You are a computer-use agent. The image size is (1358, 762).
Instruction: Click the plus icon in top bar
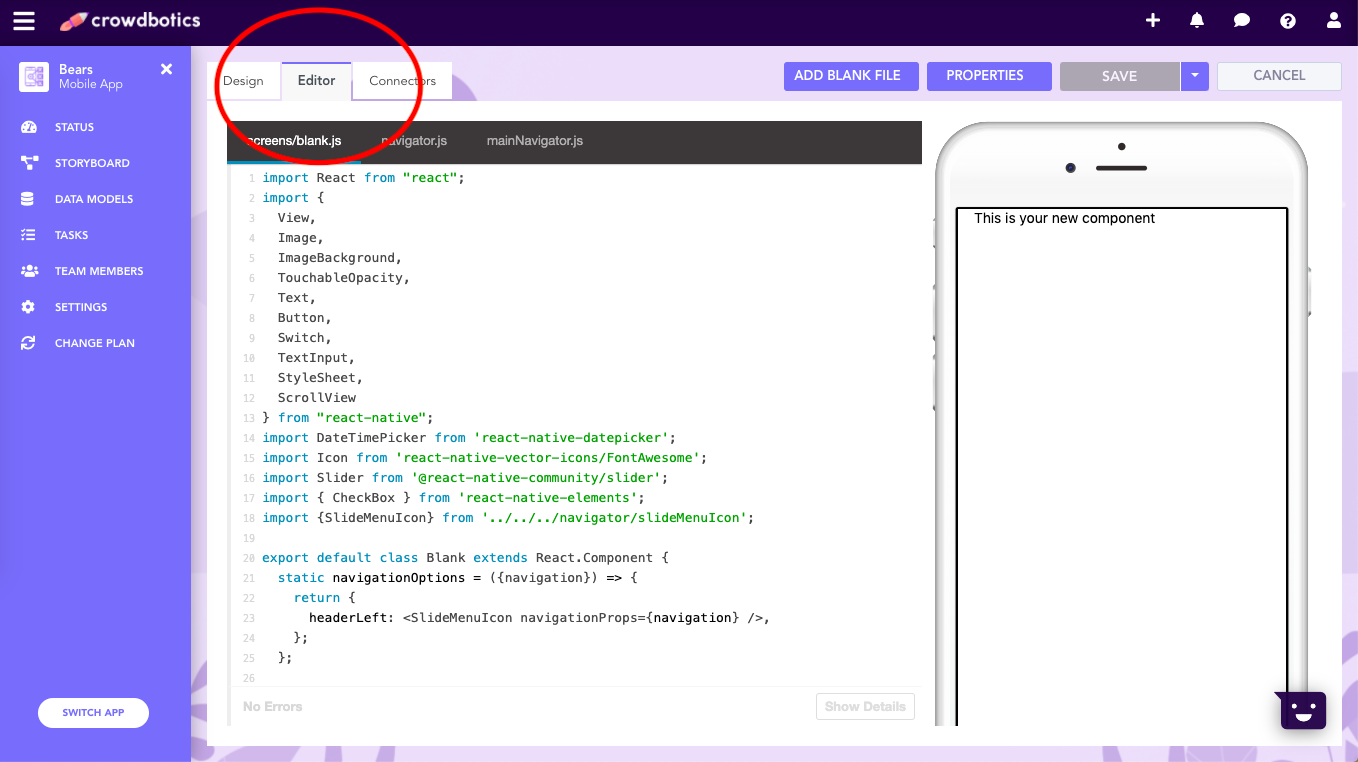1153,20
